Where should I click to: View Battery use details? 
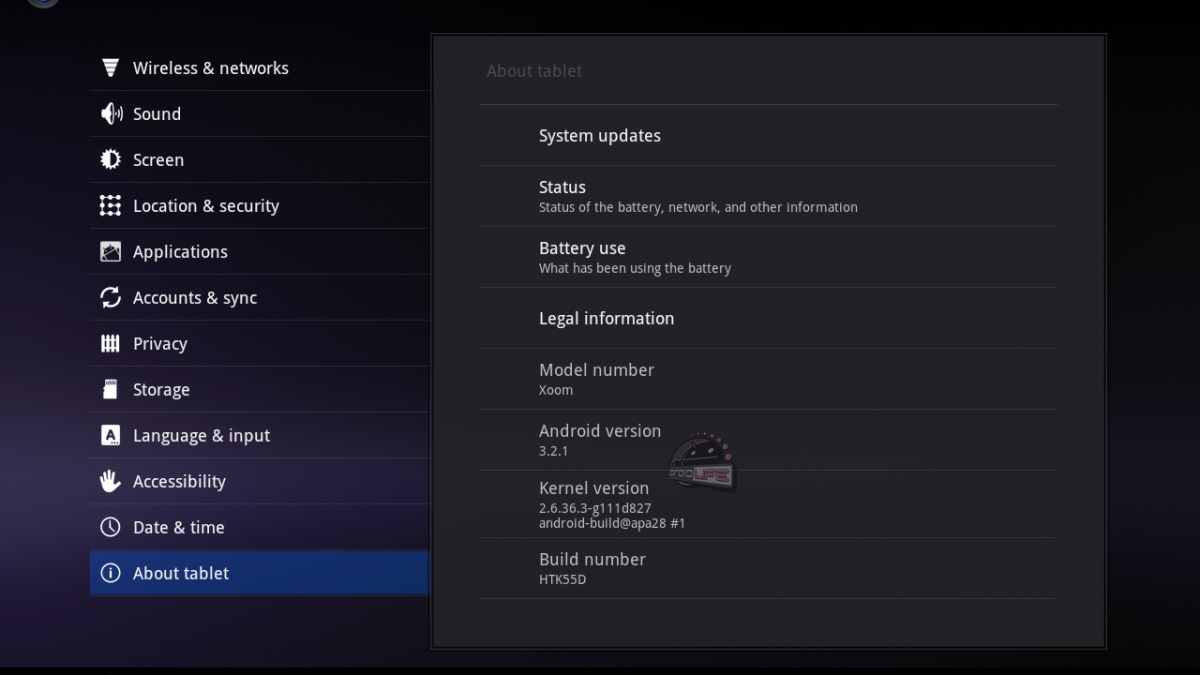tap(767, 257)
